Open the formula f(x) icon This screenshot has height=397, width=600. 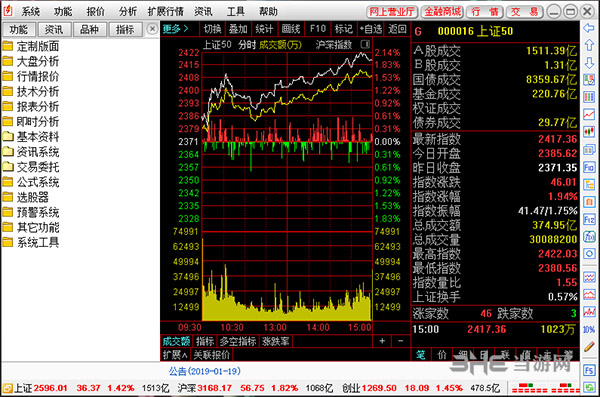[x=589, y=237]
